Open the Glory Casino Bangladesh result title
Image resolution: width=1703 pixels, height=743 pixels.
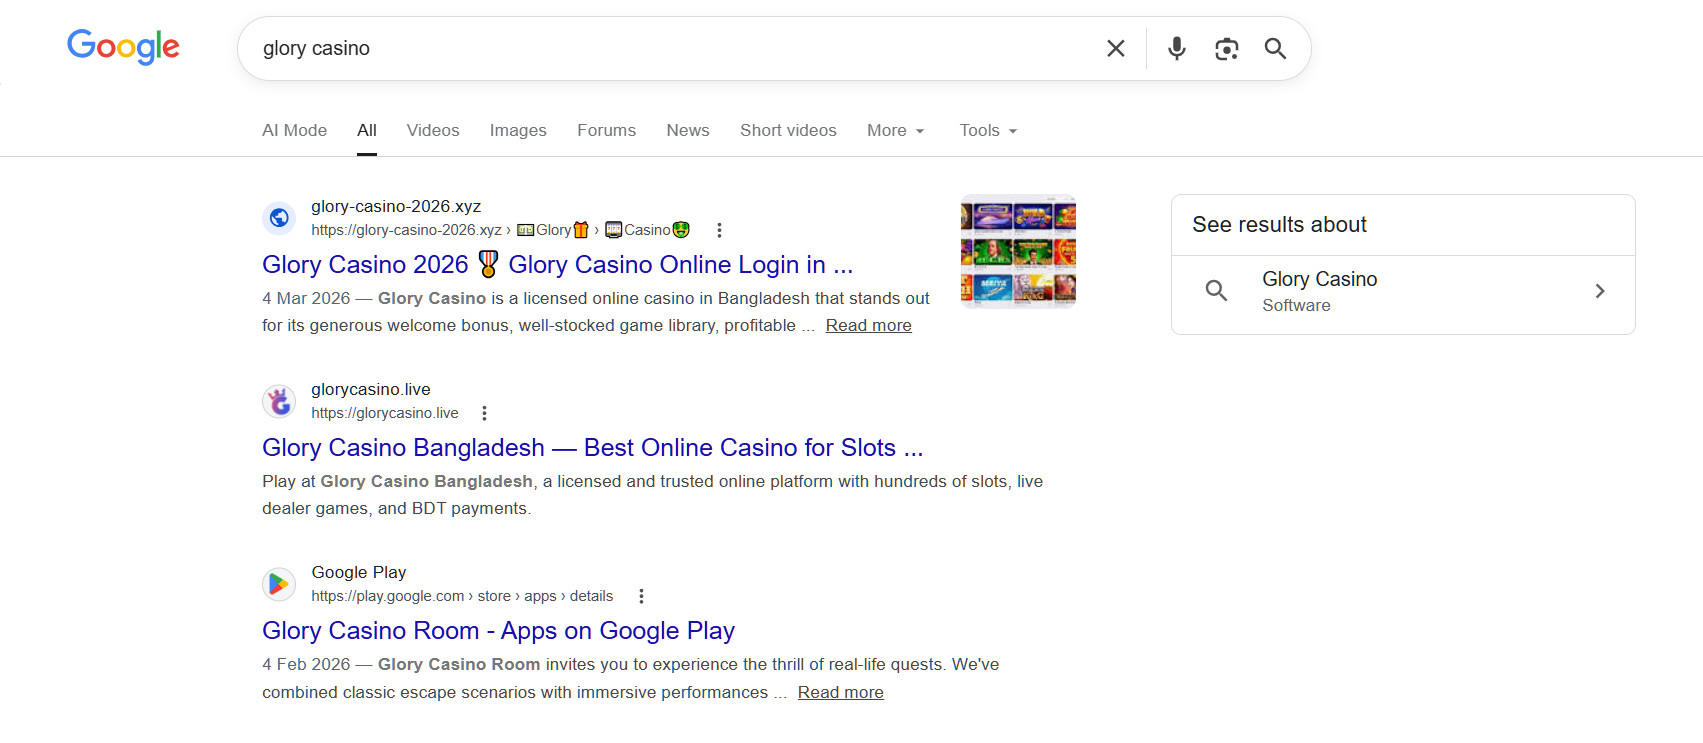[592, 447]
